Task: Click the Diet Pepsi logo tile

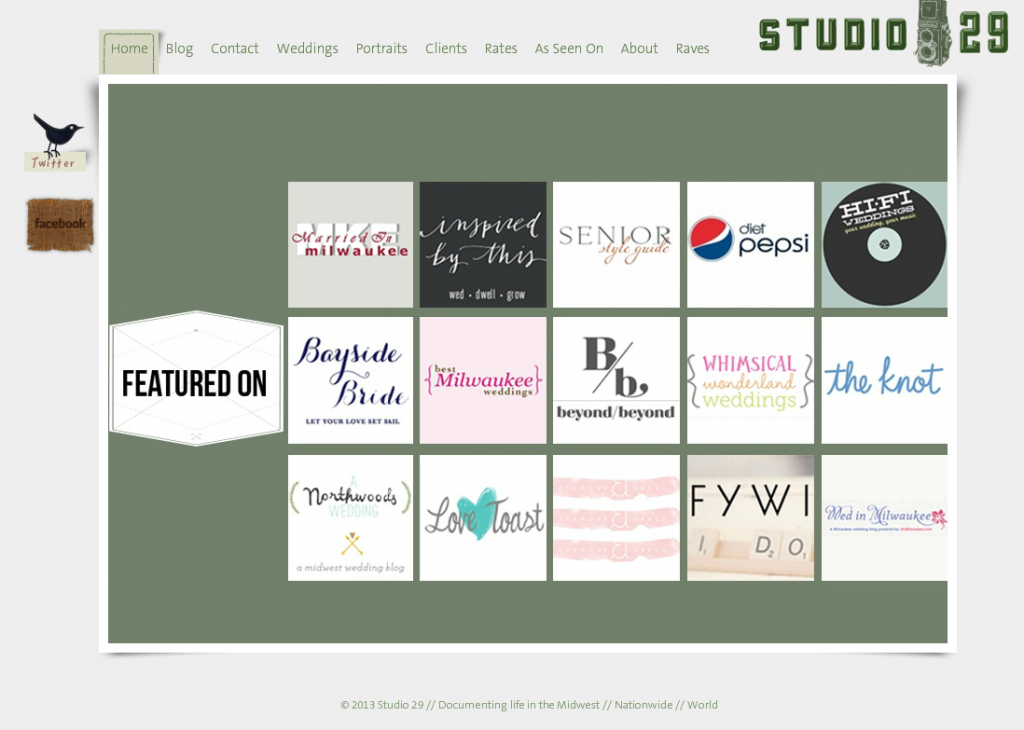Action: pos(750,245)
